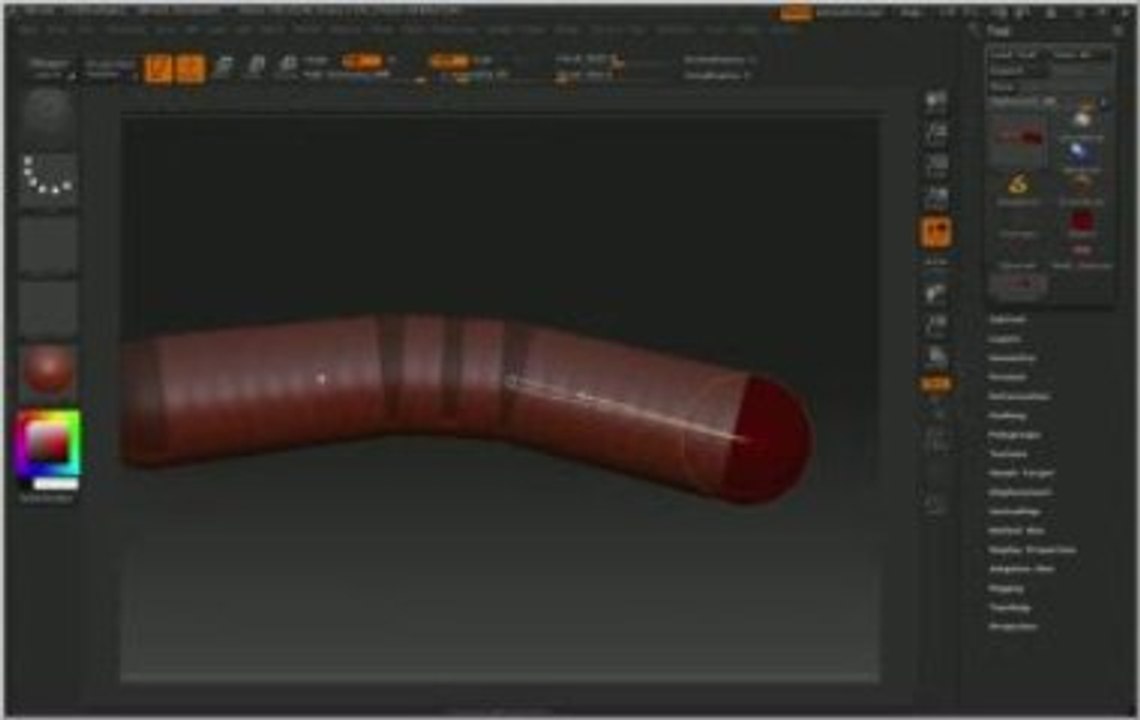1140x720 pixels.
Task: Expand the Layers subpalette
Action: pyautogui.click(x=1004, y=339)
